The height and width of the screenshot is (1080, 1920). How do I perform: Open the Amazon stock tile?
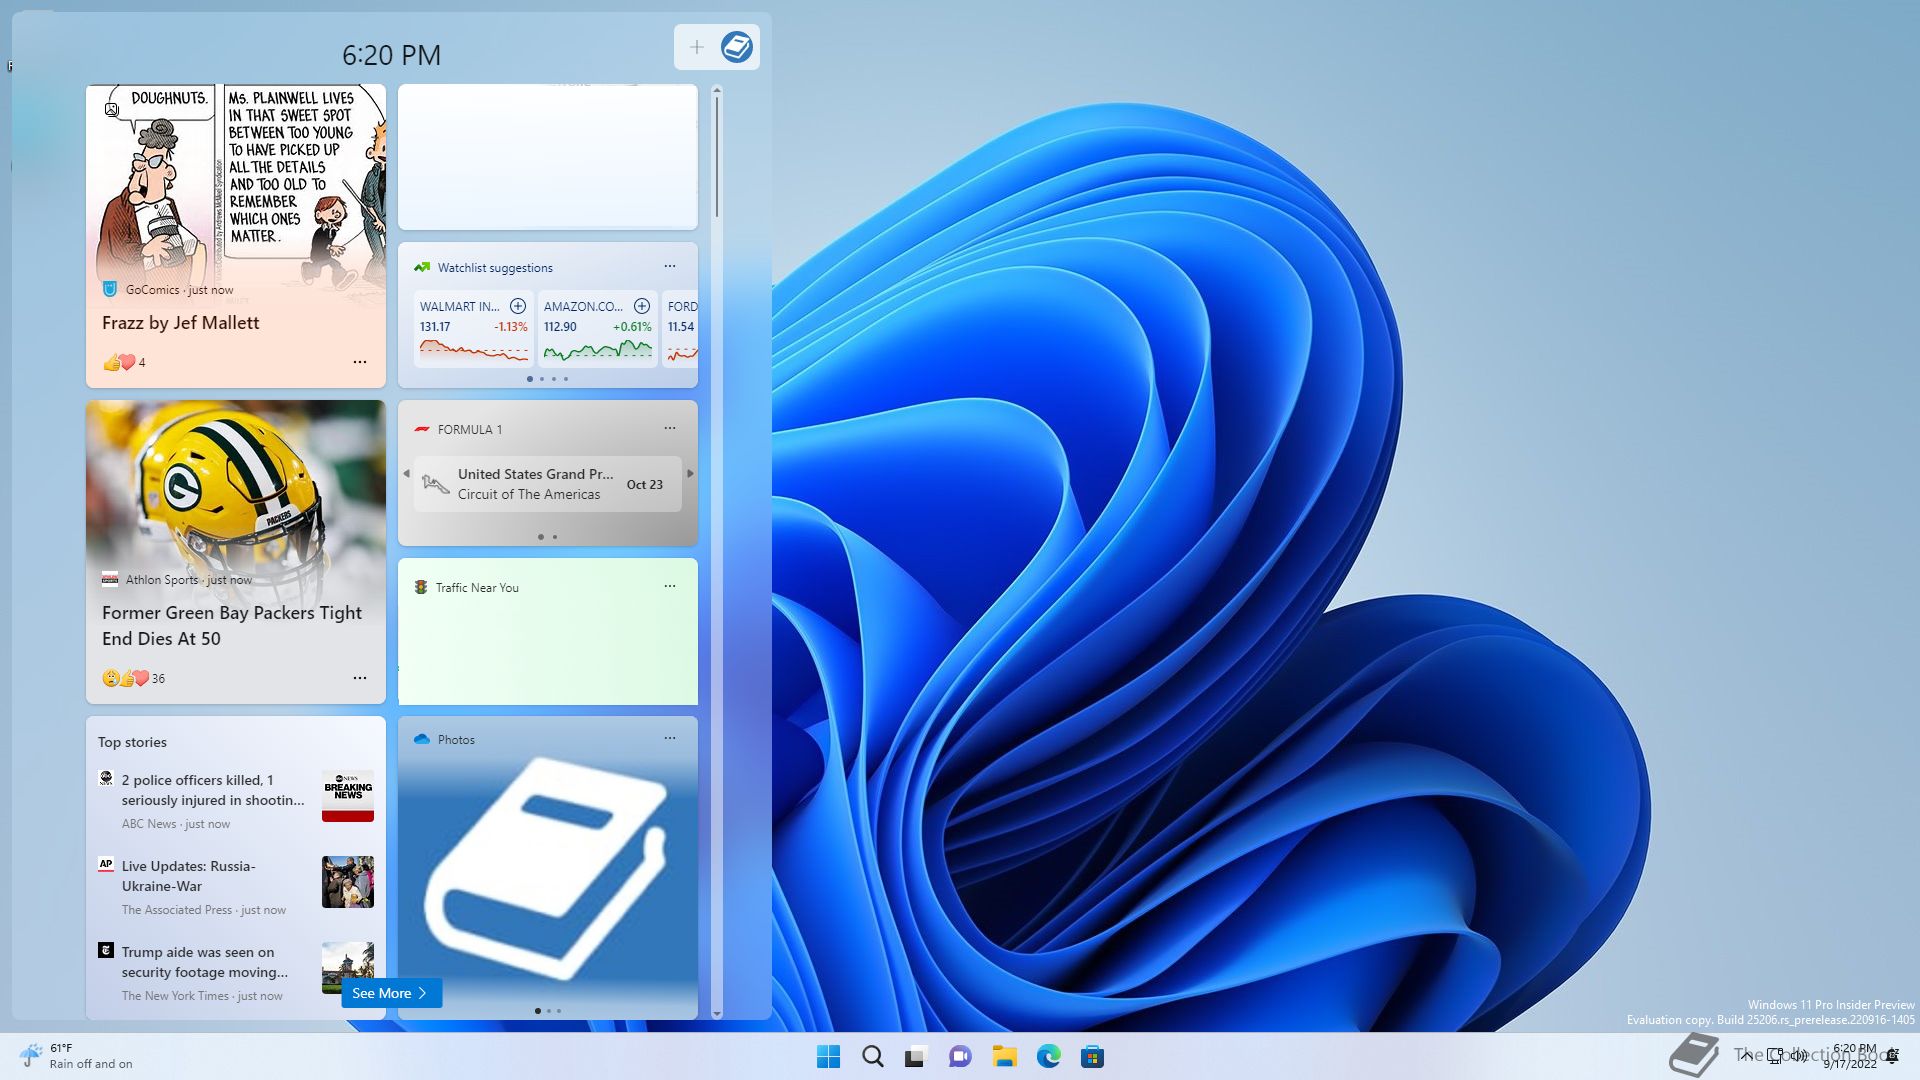pos(598,328)
